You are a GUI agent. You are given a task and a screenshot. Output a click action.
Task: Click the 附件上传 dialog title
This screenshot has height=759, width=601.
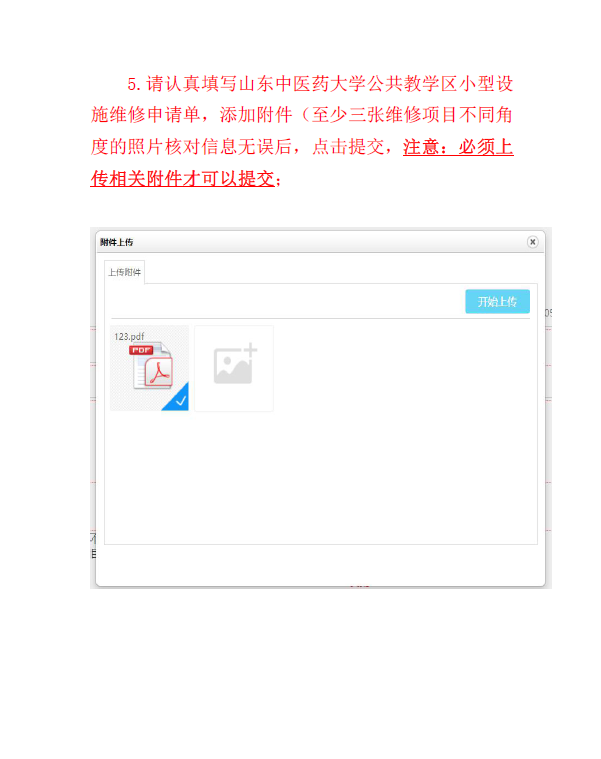(x=117, y=242)
